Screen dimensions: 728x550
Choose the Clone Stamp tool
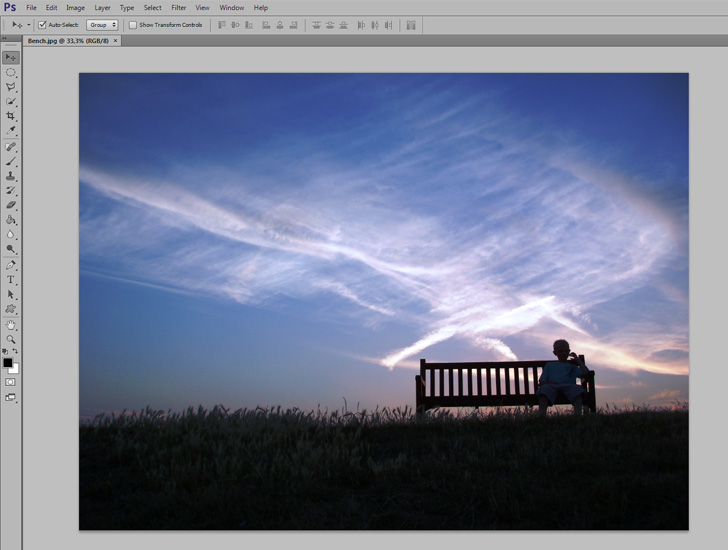11,176
